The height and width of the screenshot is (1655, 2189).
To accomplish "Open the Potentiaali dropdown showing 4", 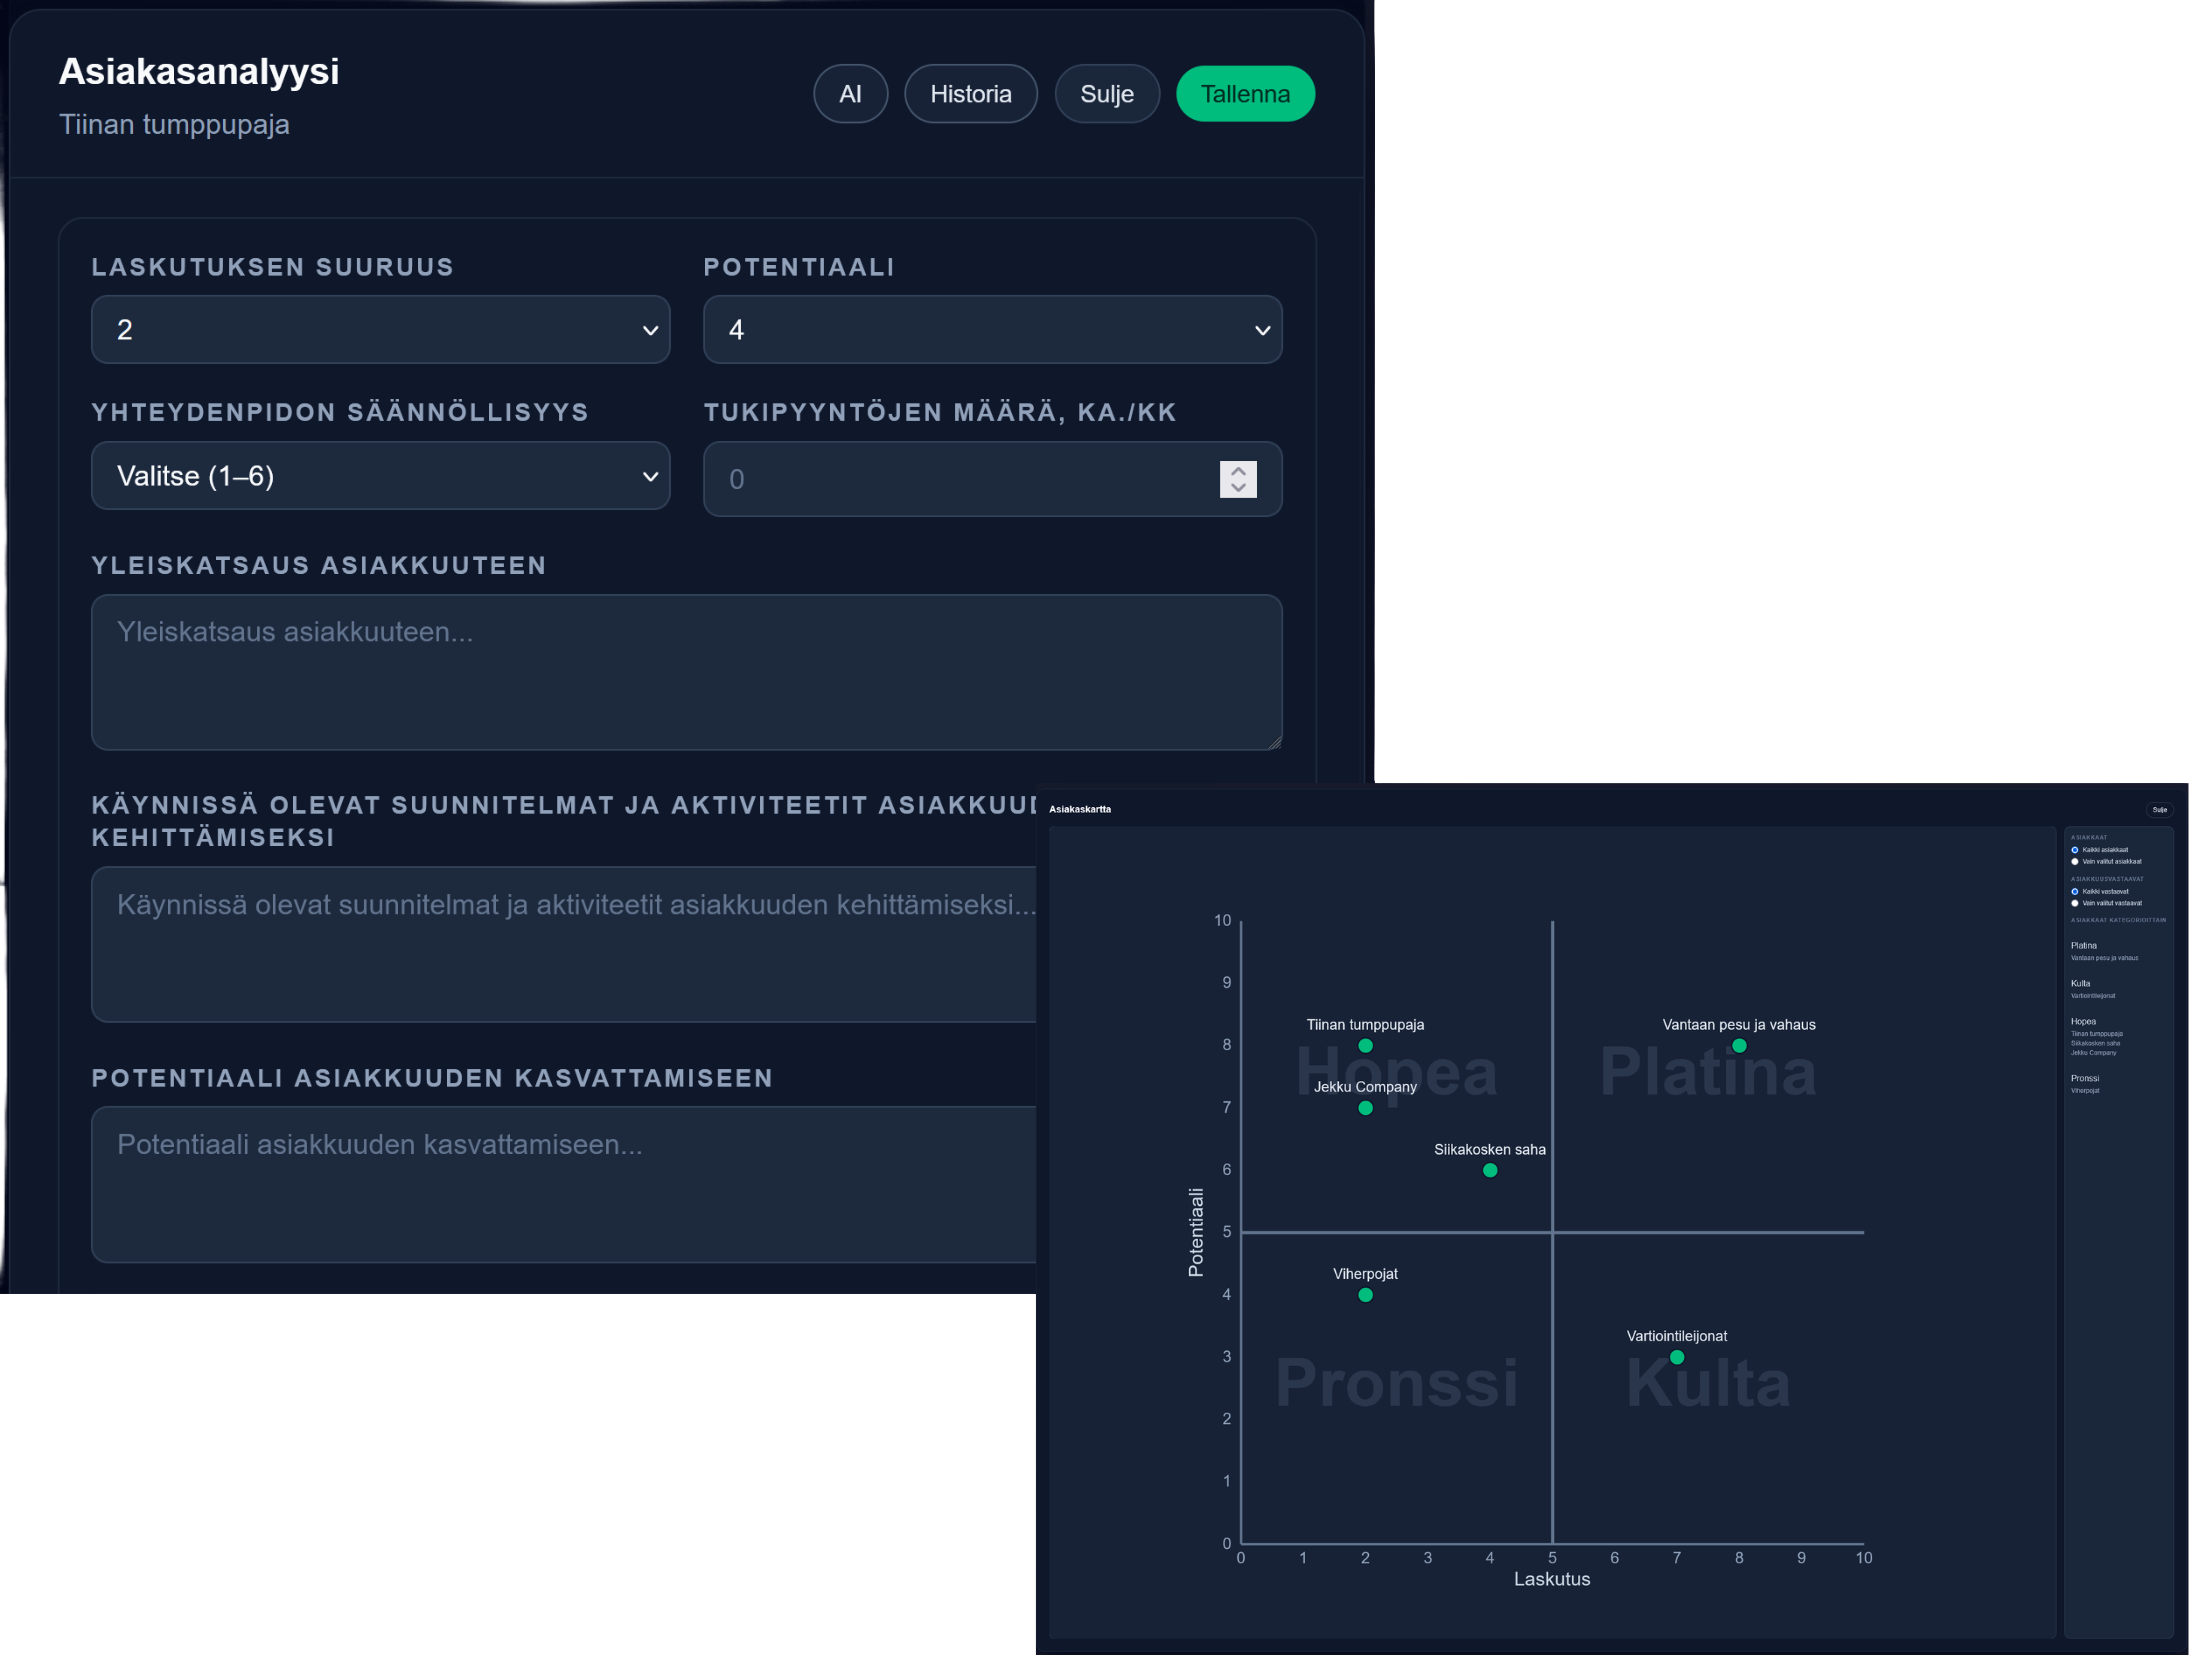I will [x=992, y=329].
